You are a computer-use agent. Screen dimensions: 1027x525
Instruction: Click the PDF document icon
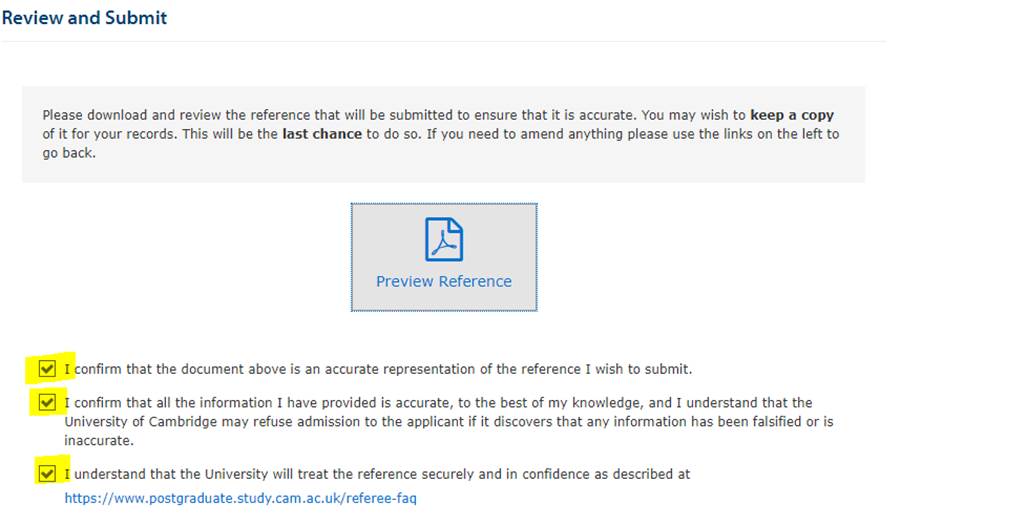444,239
